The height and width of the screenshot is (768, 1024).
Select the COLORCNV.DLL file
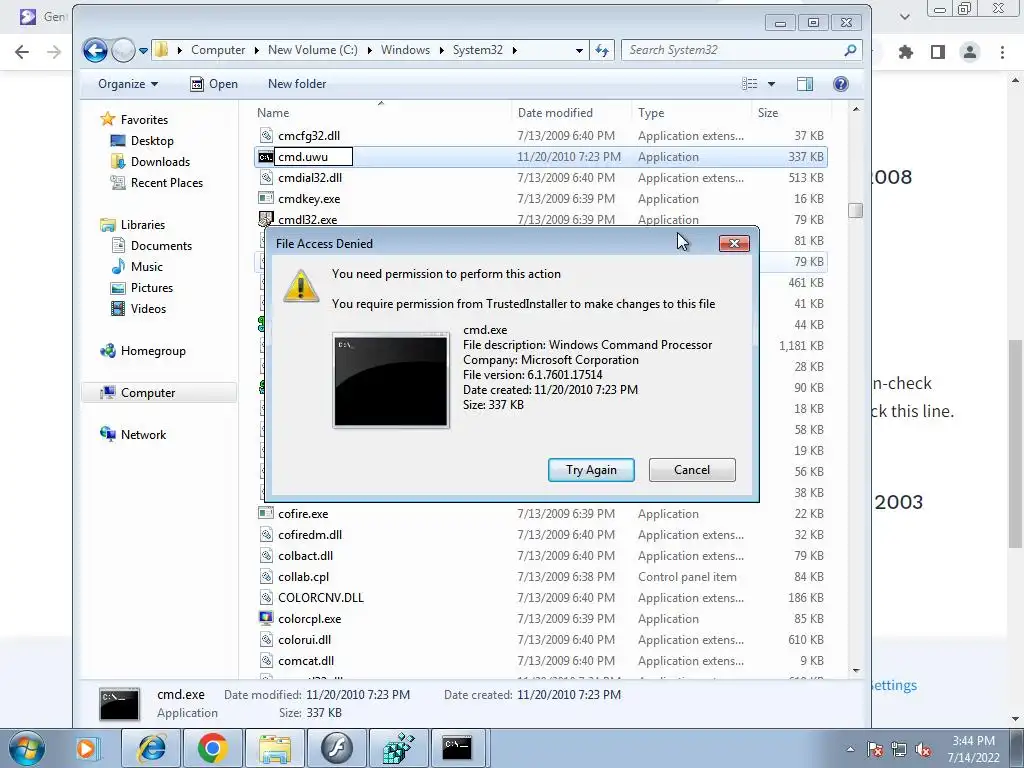pos(321,598)
